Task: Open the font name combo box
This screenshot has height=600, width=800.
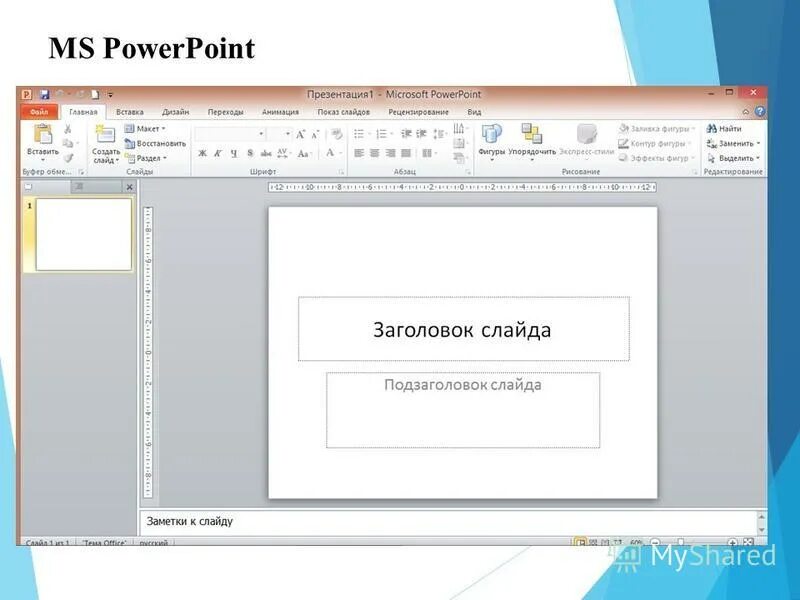Action: pyautogui.click(x=230, y=134)
